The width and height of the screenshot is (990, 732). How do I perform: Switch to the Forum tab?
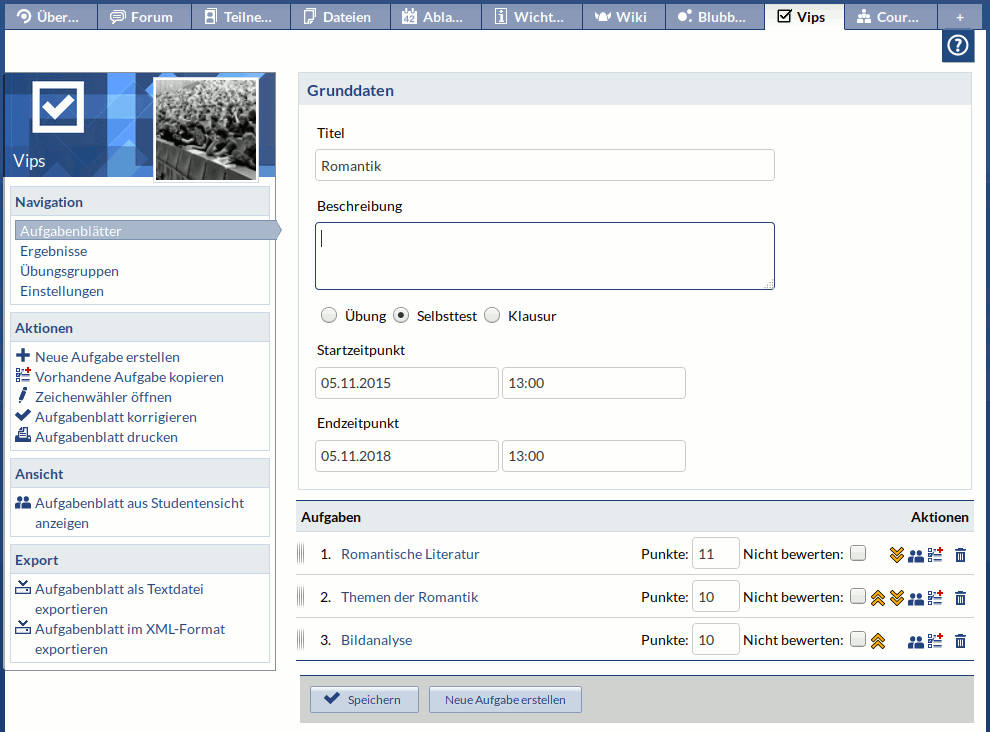click(x=141, y=17)
